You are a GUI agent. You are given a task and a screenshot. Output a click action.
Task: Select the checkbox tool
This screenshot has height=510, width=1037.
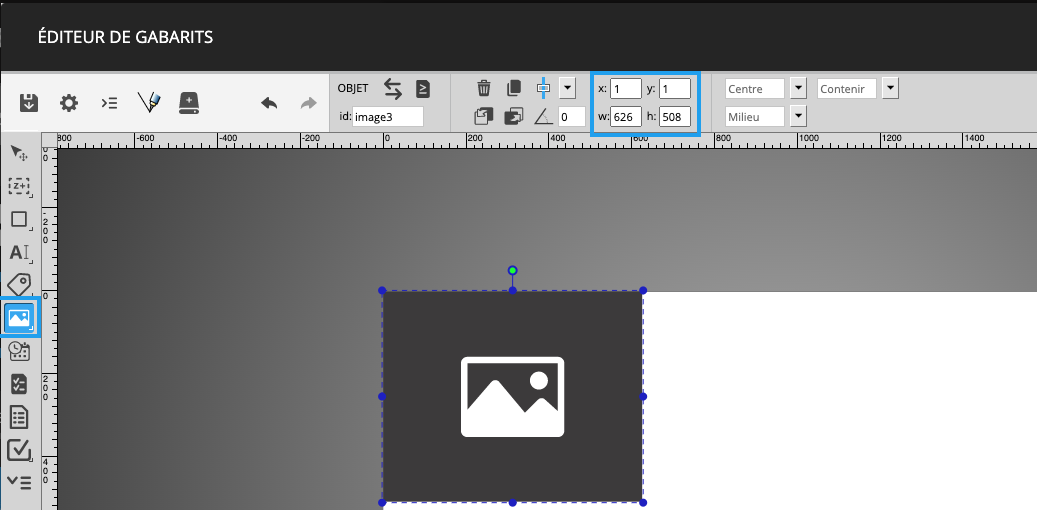pos(19,450)
